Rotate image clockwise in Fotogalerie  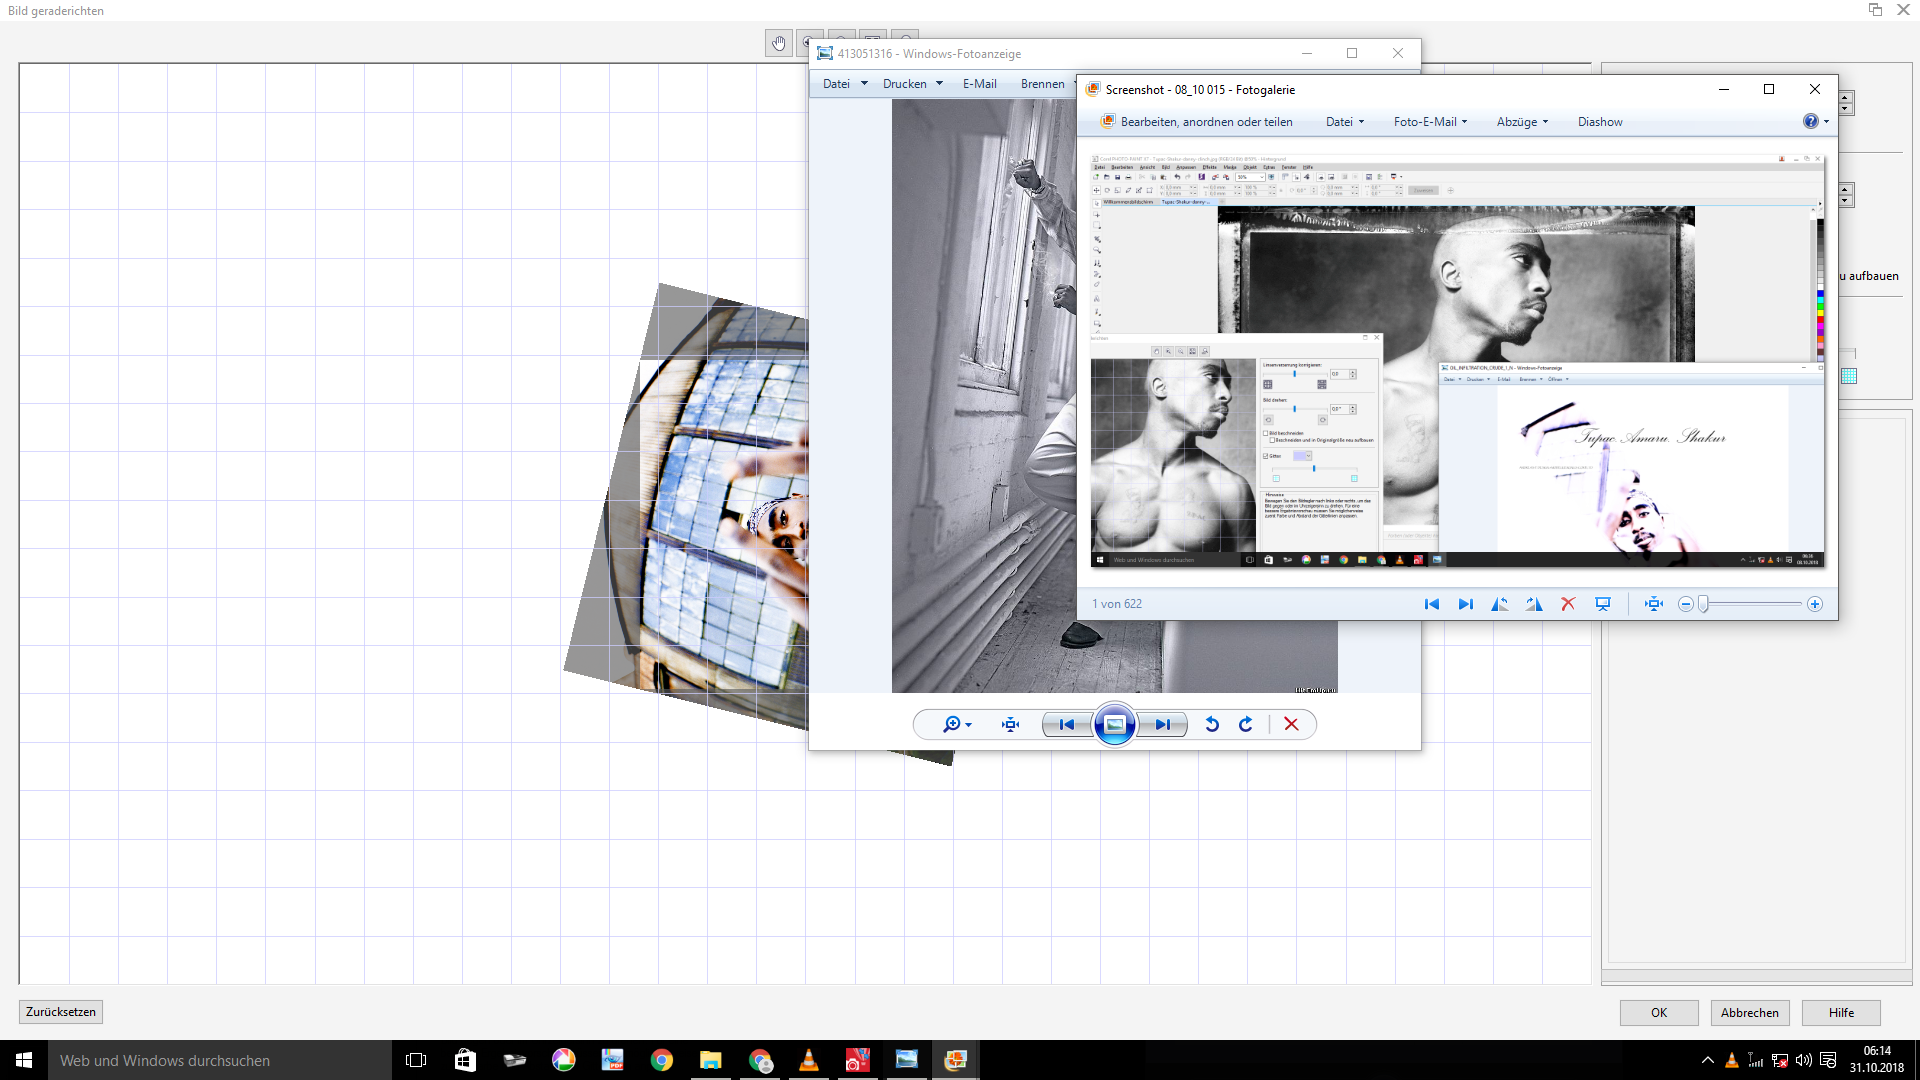click(1534, 604)
